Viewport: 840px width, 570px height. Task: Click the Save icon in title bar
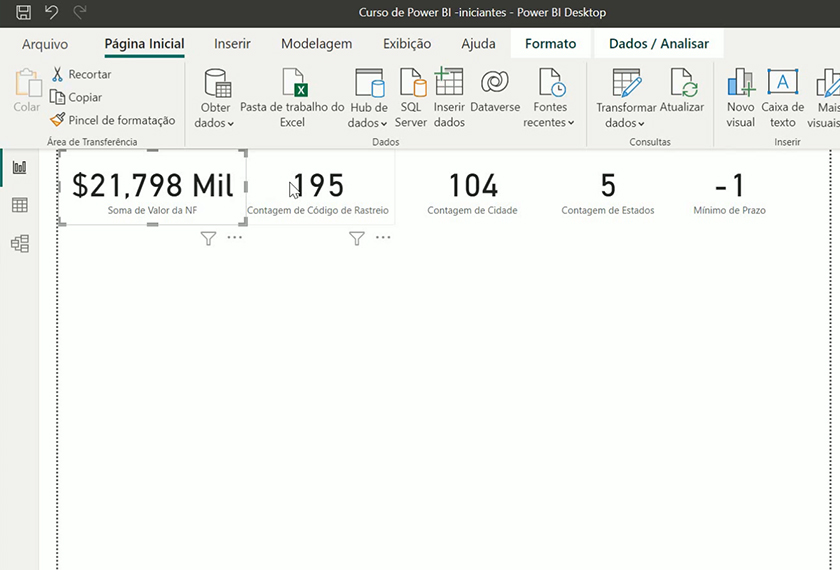point(23,13)
